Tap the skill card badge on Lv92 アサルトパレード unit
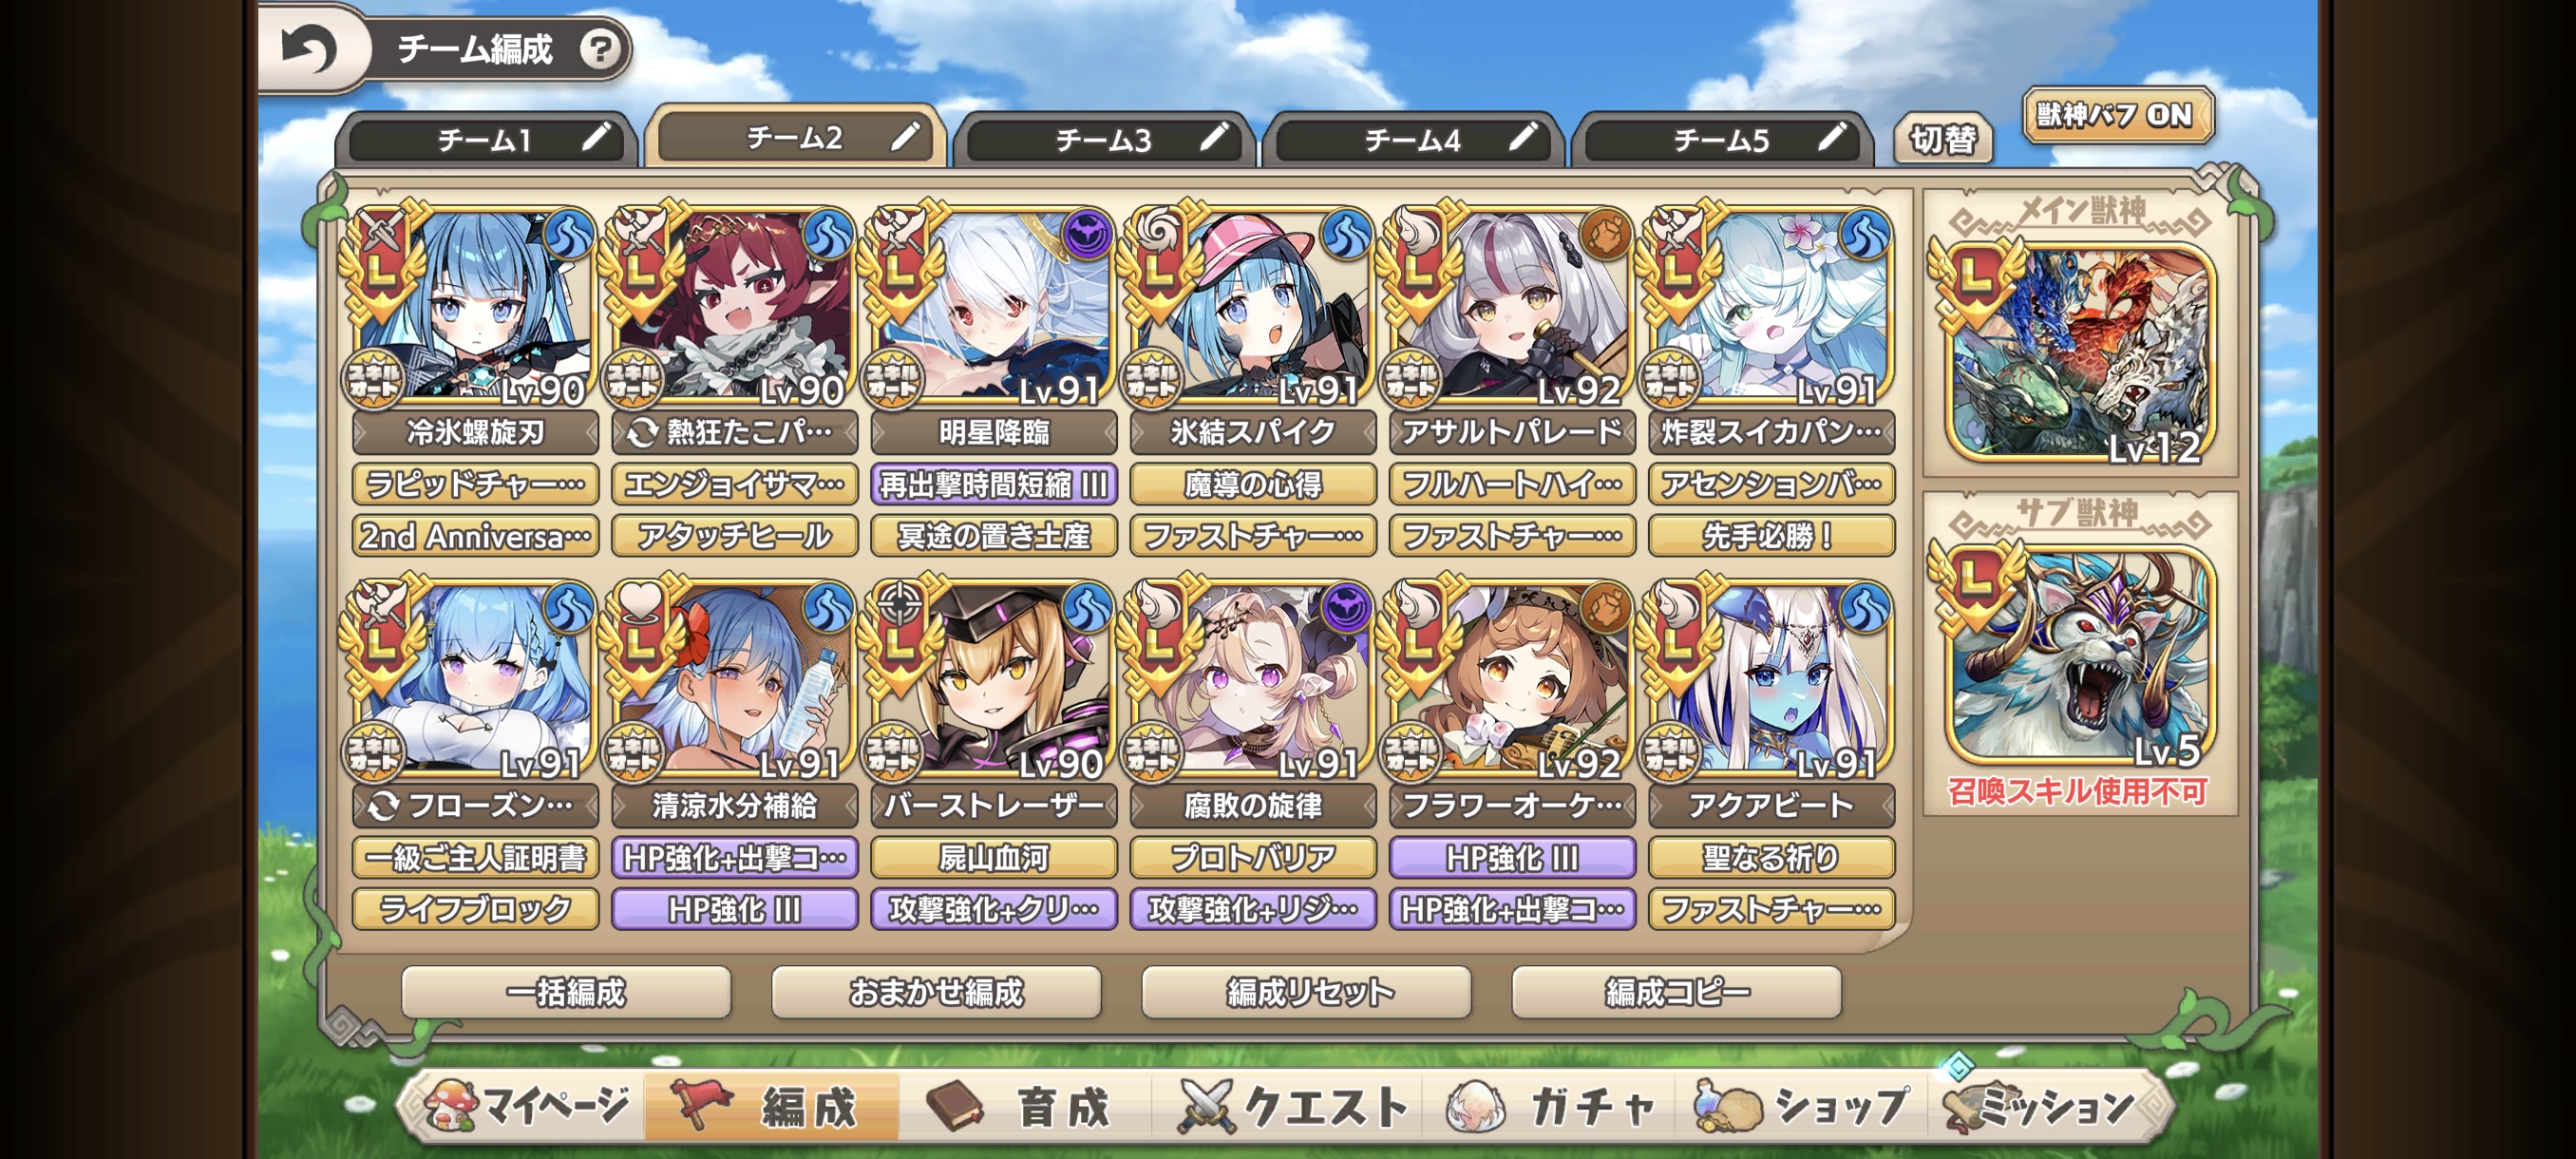Image resolution: width=2576 pixels, height=1159 pixels. (1411, 380)
